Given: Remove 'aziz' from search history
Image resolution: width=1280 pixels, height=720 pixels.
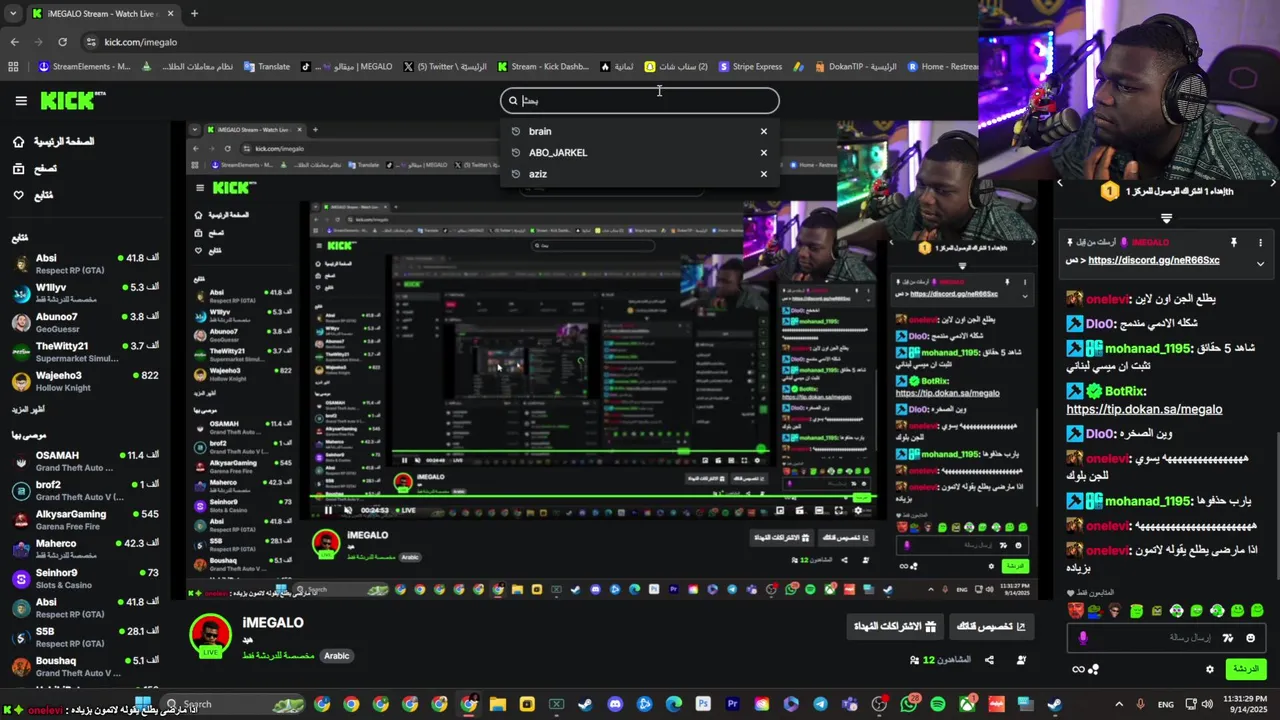Looking at the screenshot, I should (x=764, y=174).
